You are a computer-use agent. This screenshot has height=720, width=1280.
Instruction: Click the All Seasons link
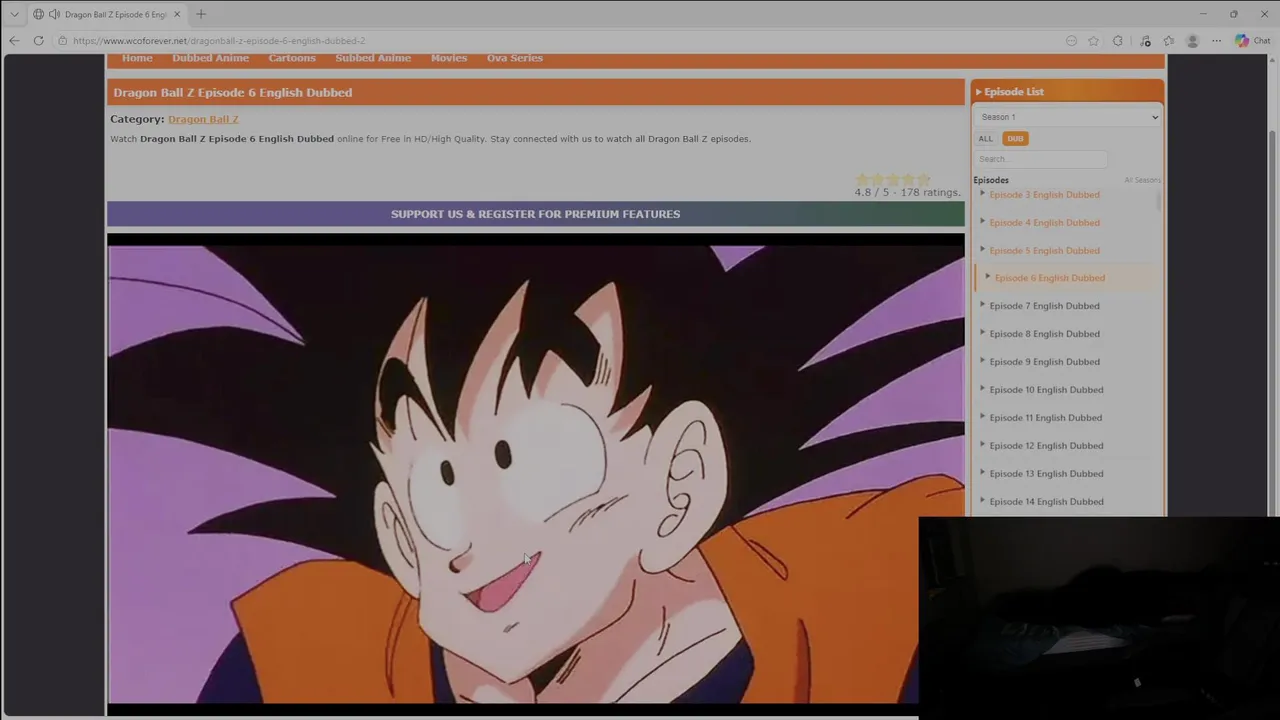pos(1142,180)
